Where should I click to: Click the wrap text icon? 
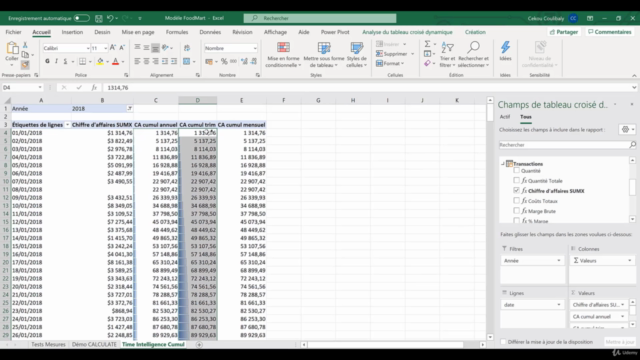pyautogui.click(x=187, y=48)
